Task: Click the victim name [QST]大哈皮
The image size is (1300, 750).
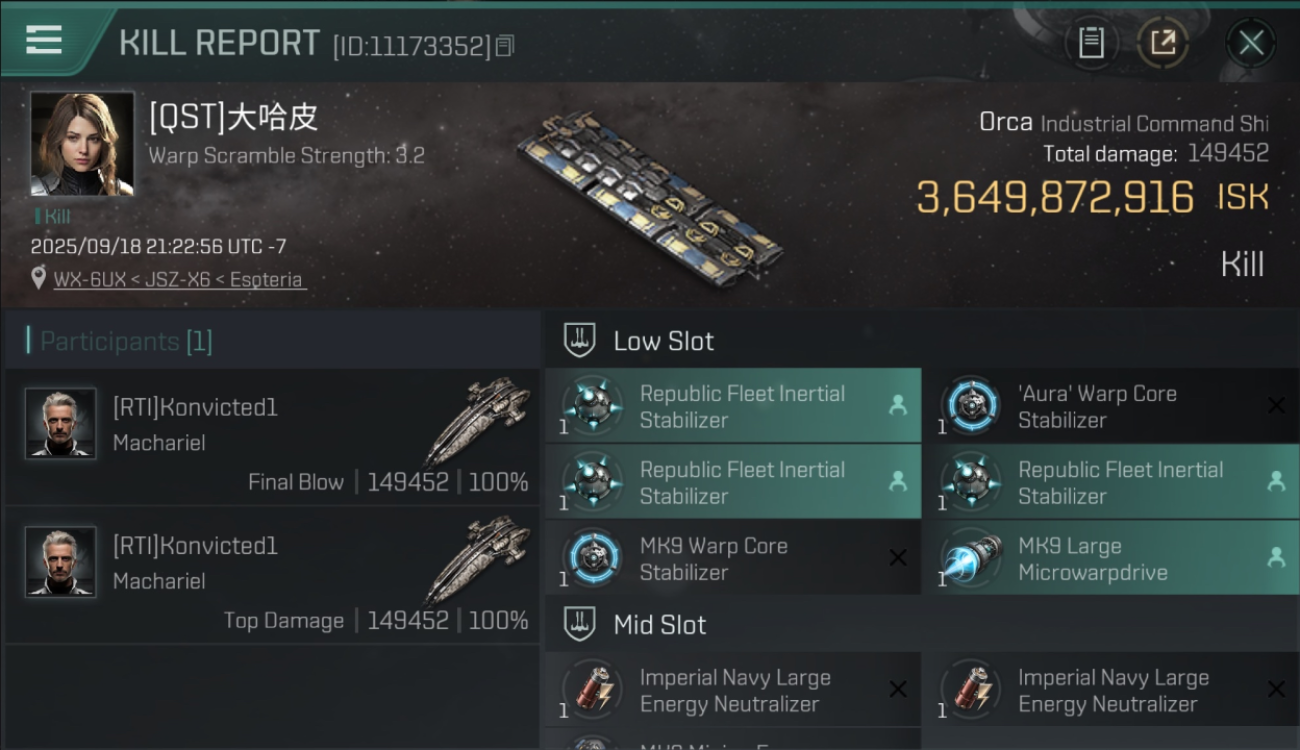Action: click(233, 118)
